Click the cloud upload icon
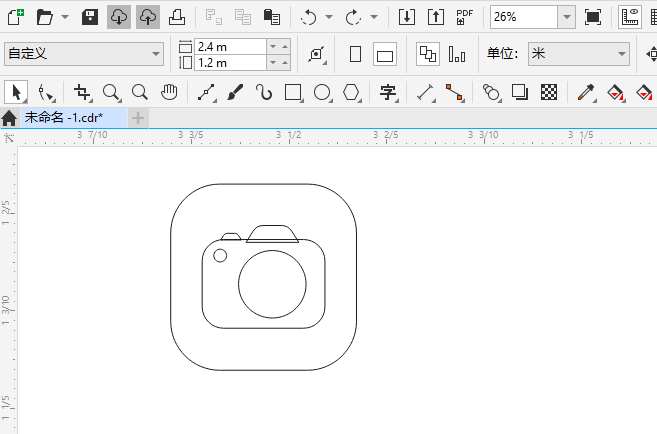Image resolution: width=657 pixels, height=434 pixels. [148, 17]
